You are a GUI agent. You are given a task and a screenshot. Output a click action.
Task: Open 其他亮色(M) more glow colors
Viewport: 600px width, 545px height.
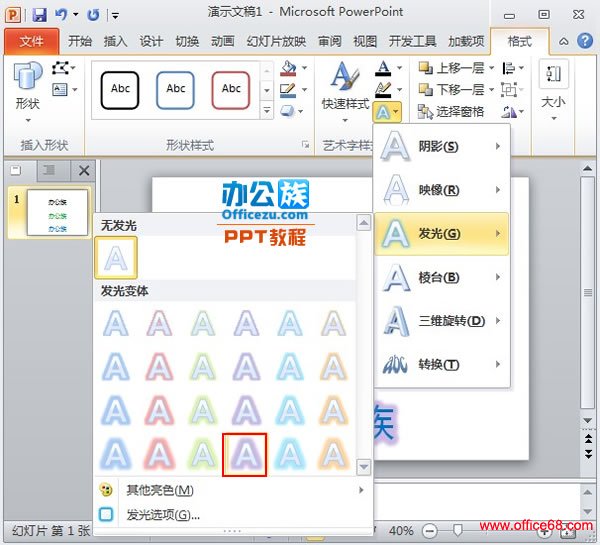(x=231, y=490)
